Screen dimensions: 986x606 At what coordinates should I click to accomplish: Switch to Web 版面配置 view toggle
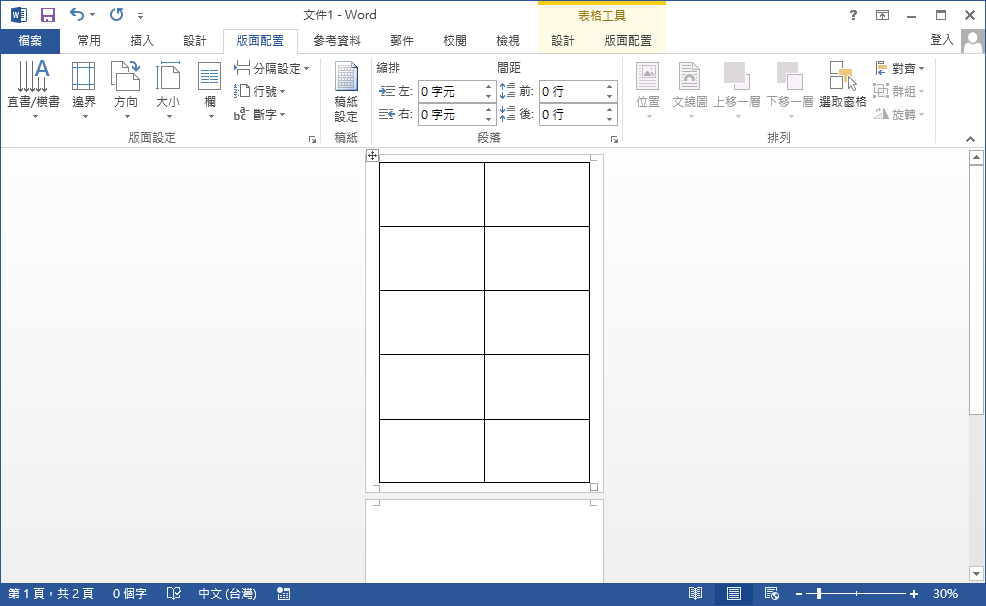(771, 593)
